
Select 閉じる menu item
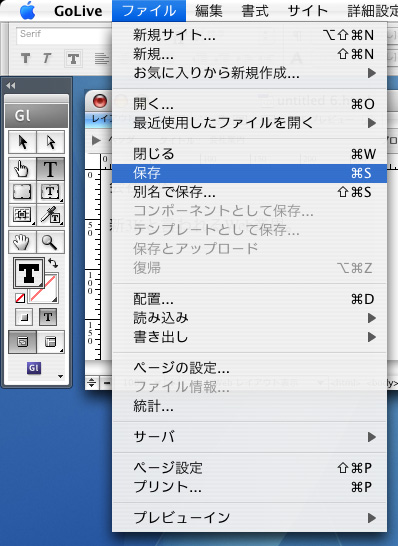(x=249, y=154)
